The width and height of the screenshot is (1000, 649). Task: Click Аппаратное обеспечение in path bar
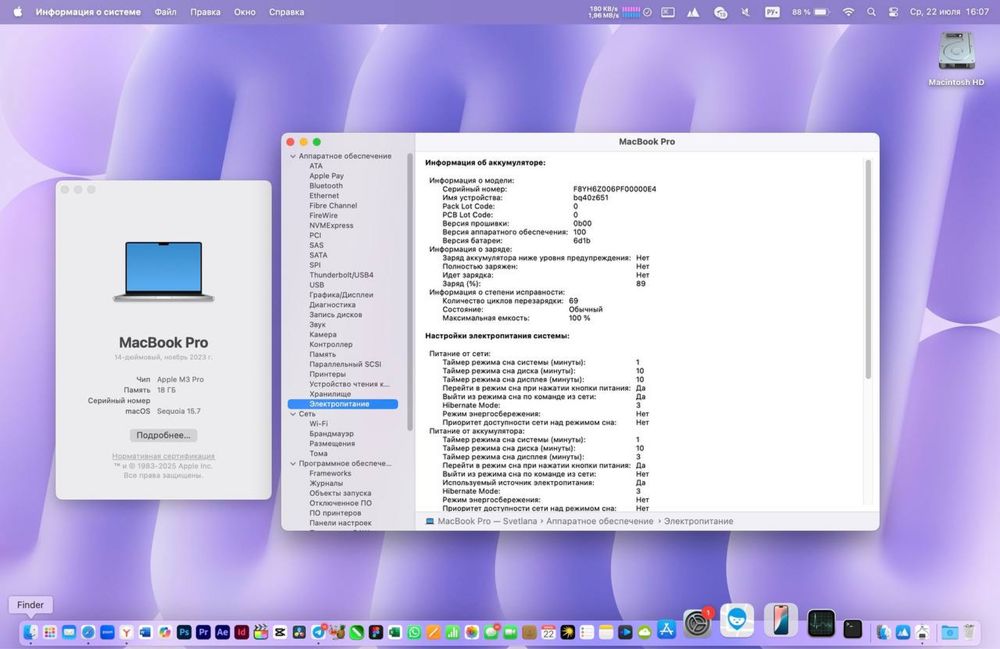coord(599,521)
